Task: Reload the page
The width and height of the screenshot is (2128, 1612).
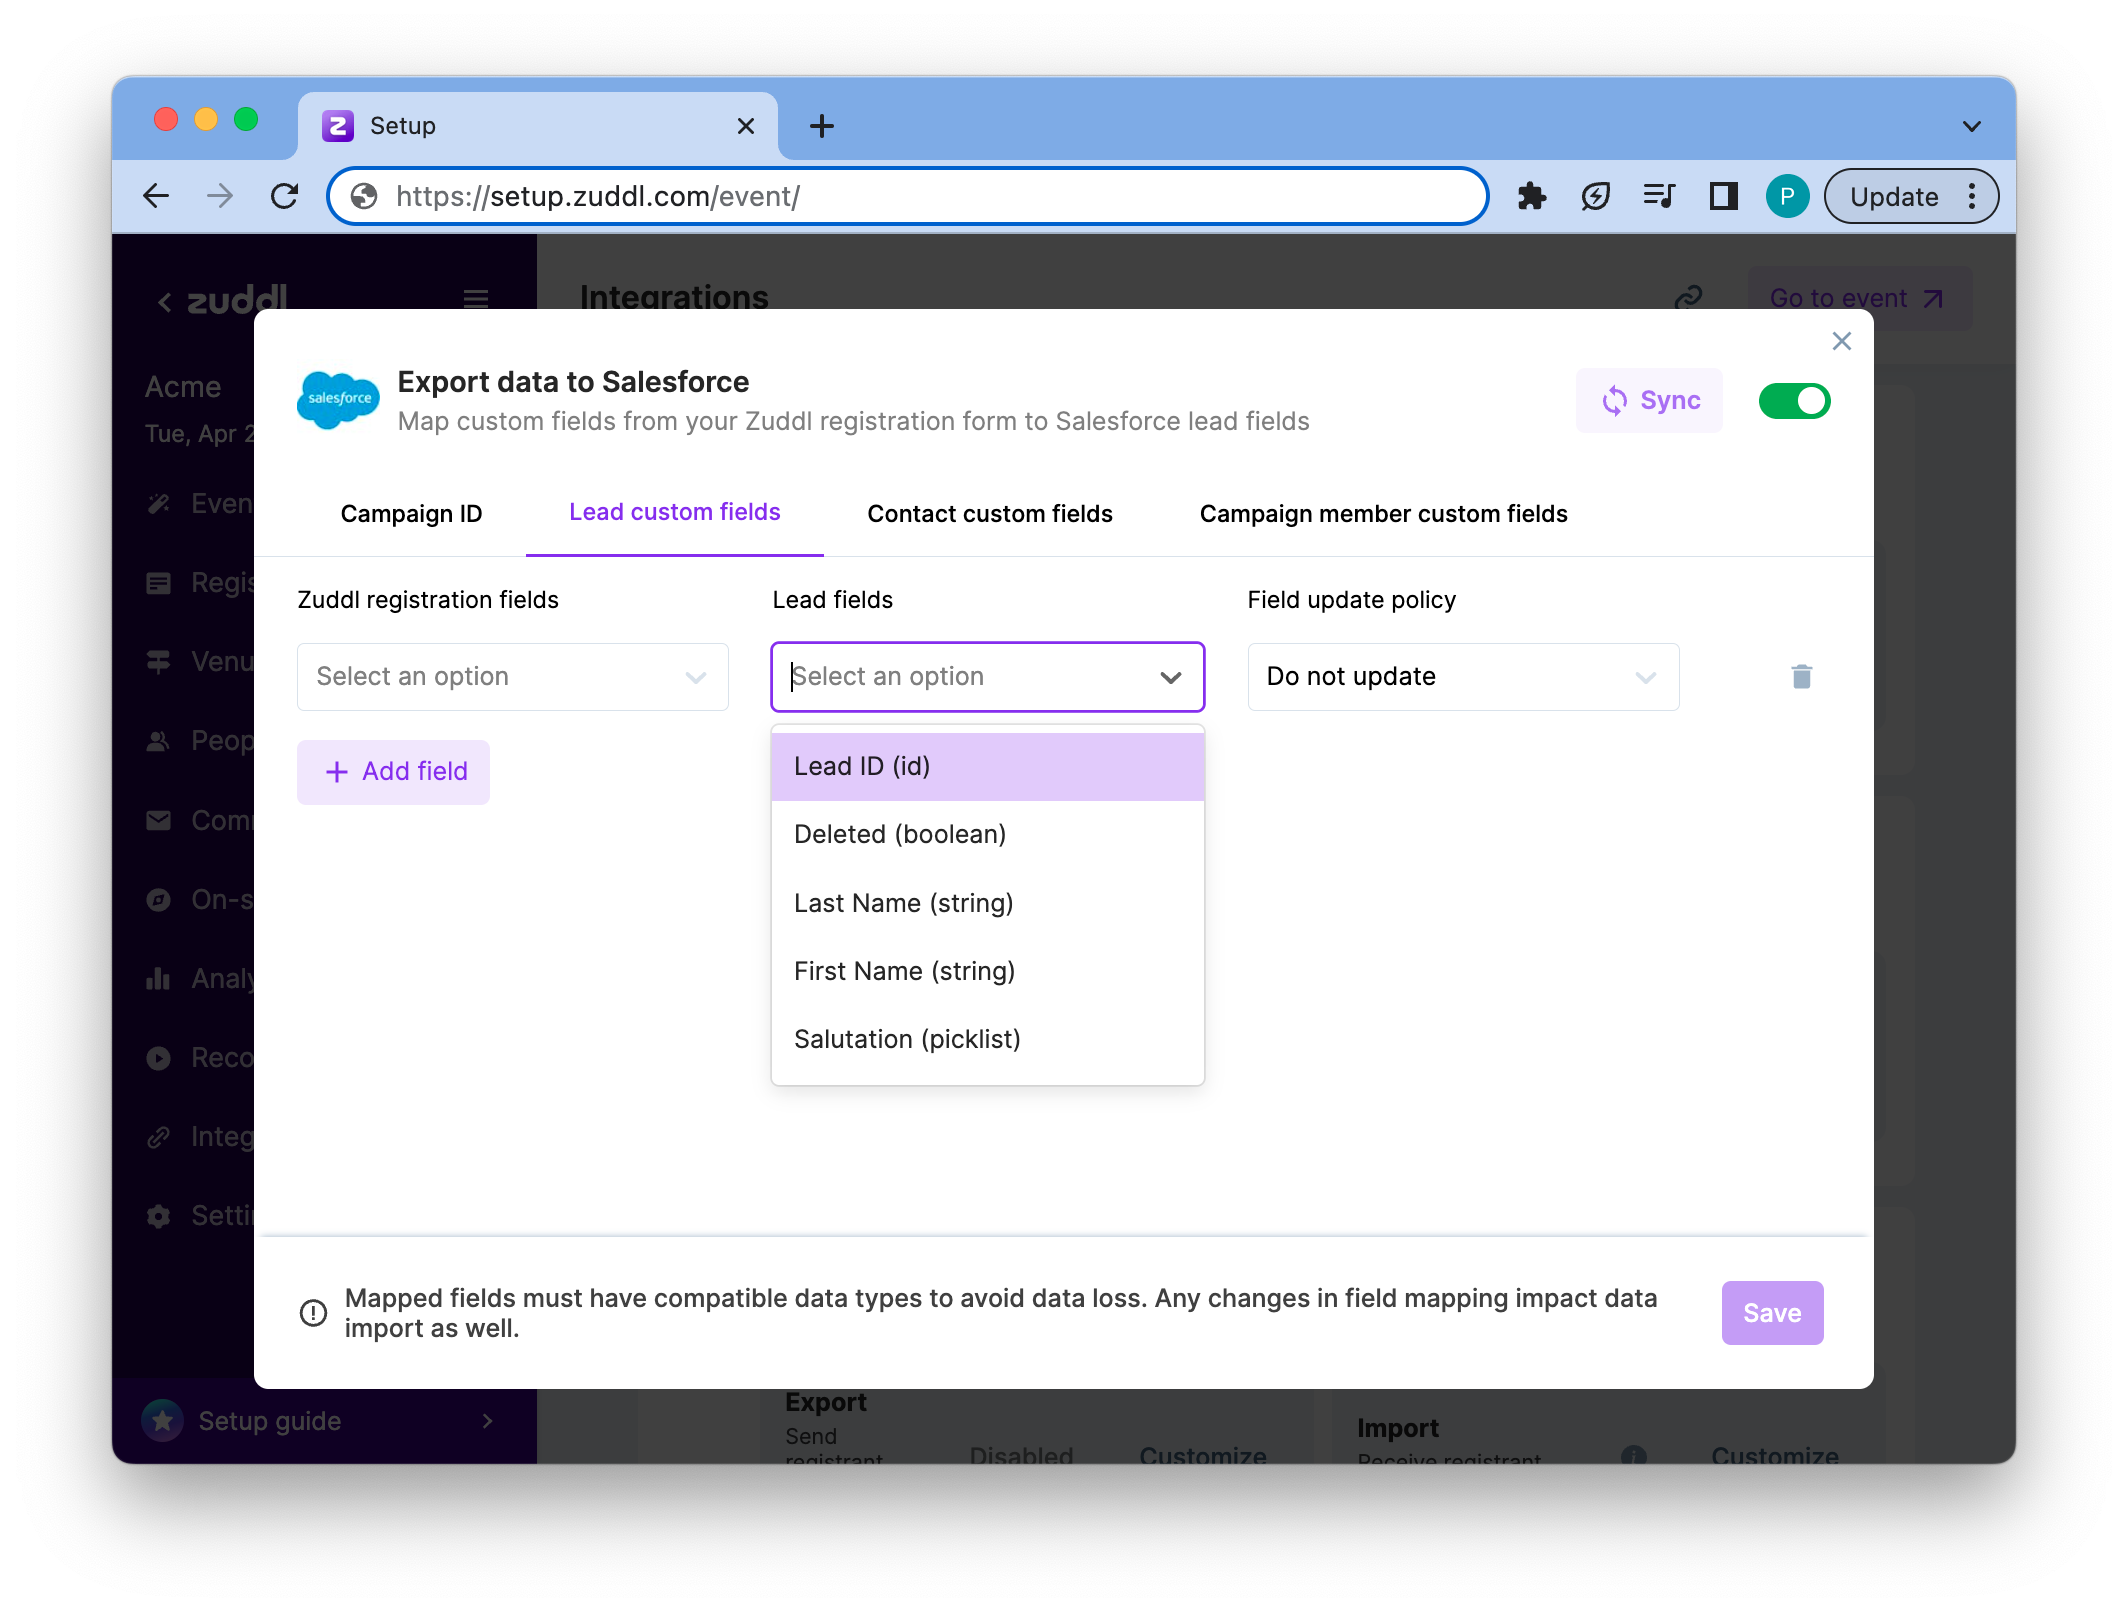Action: (x=285, y=196)
